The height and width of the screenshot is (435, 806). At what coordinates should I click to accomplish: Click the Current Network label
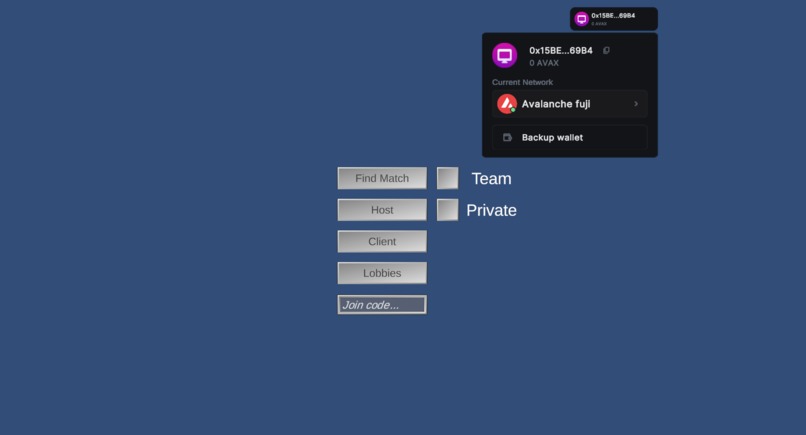[522, 82]
